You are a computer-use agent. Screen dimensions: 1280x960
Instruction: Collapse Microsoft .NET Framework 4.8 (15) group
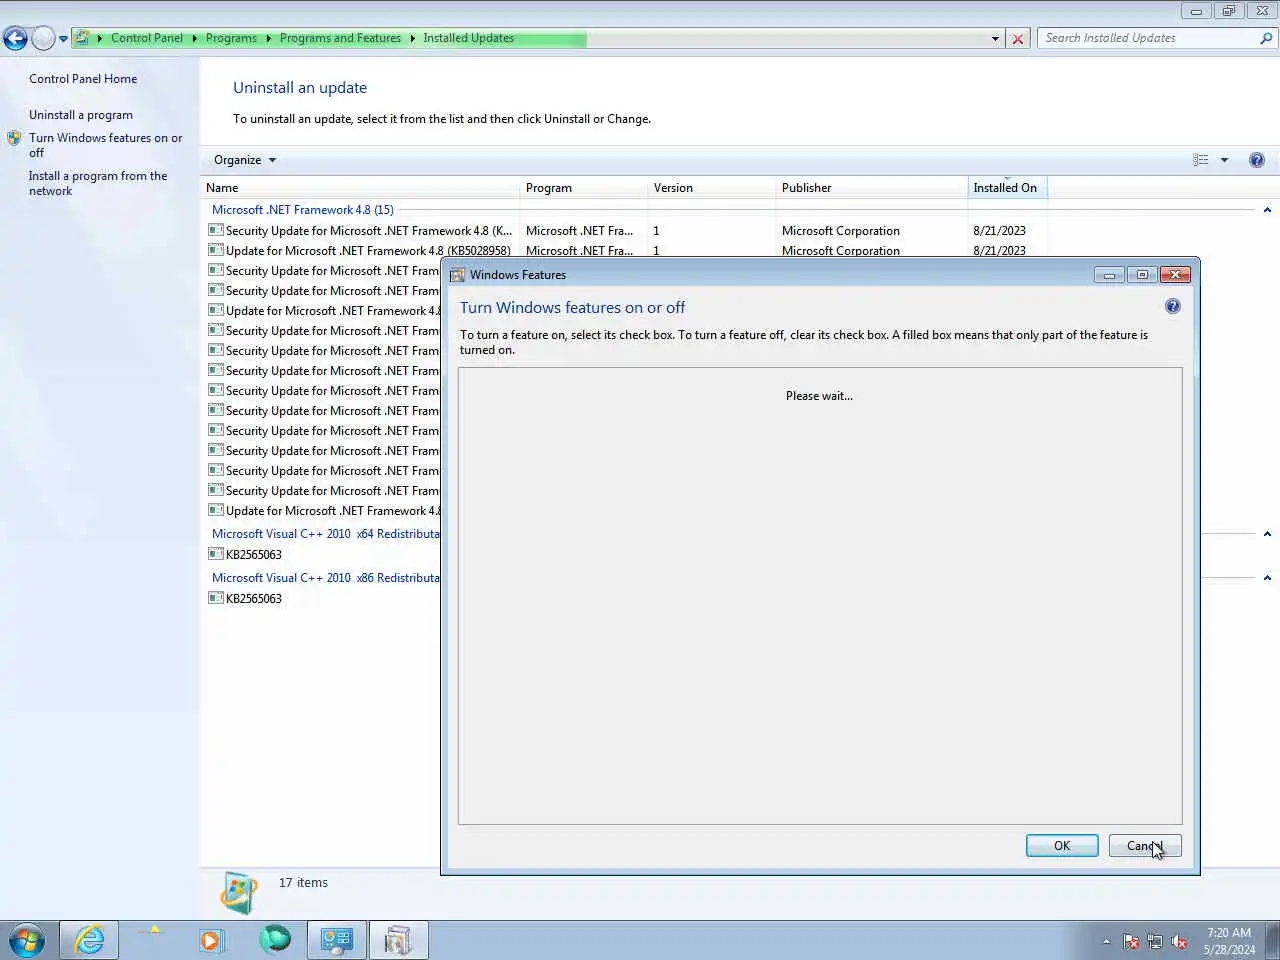(1267, 210)
